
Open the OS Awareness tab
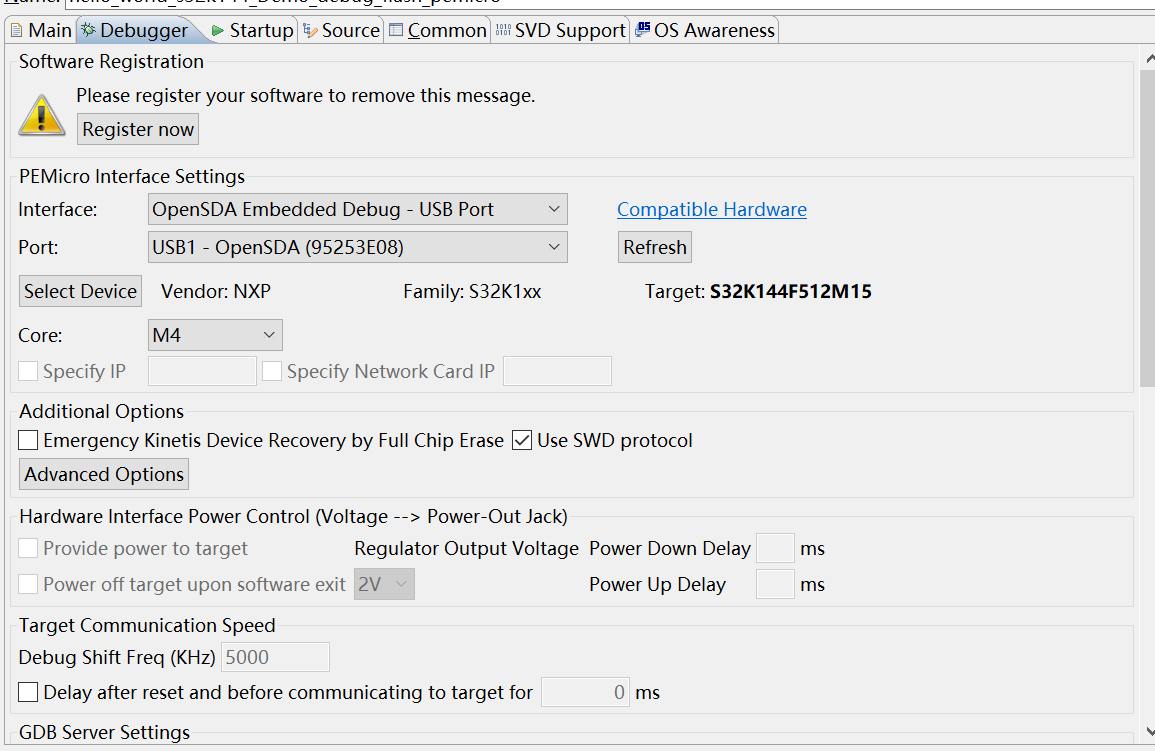[705, 30]
